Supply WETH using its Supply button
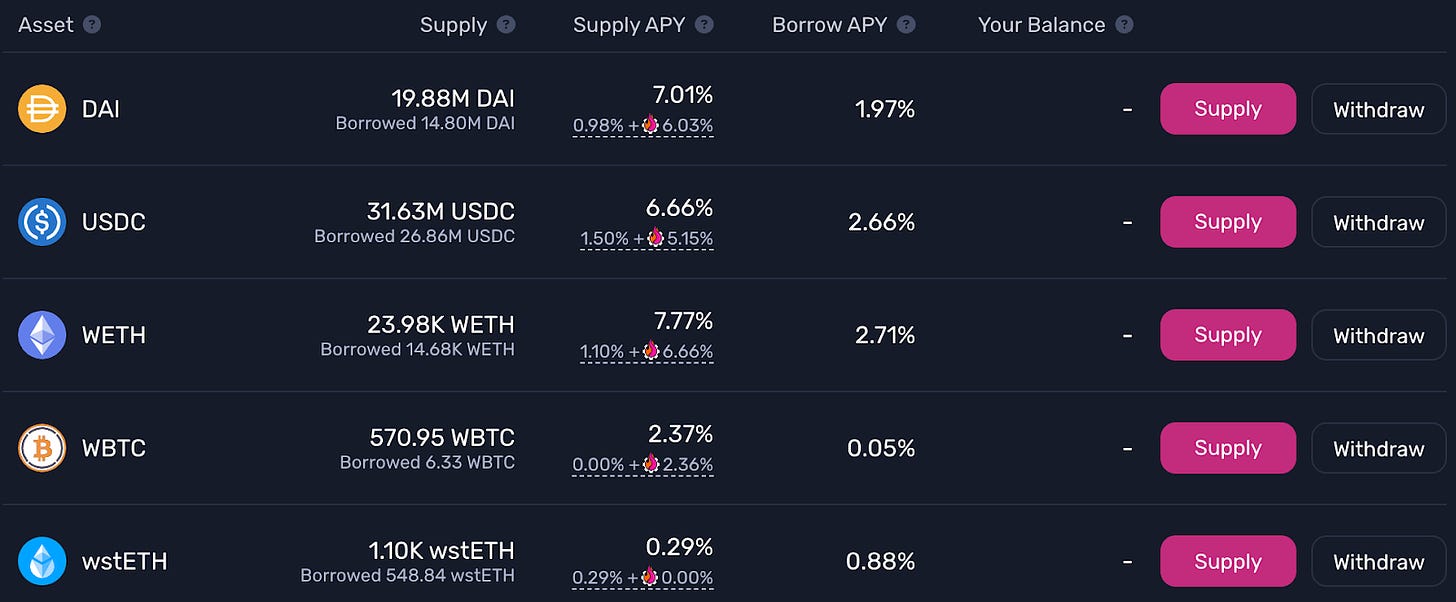 tap(1227, 335)
